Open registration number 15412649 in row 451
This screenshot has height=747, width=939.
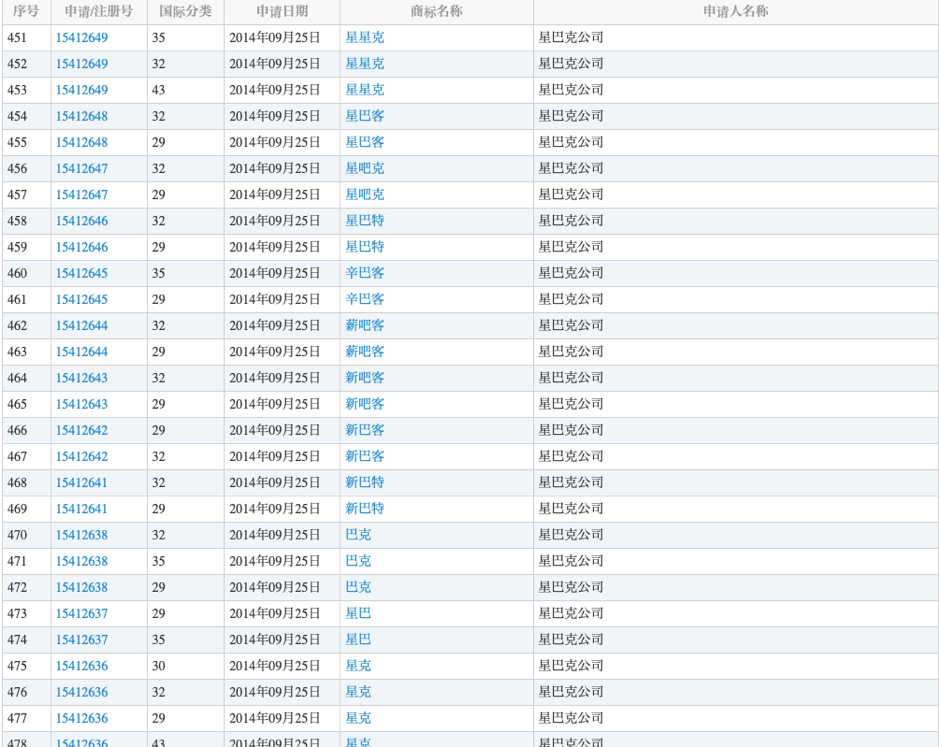point(81,38)
